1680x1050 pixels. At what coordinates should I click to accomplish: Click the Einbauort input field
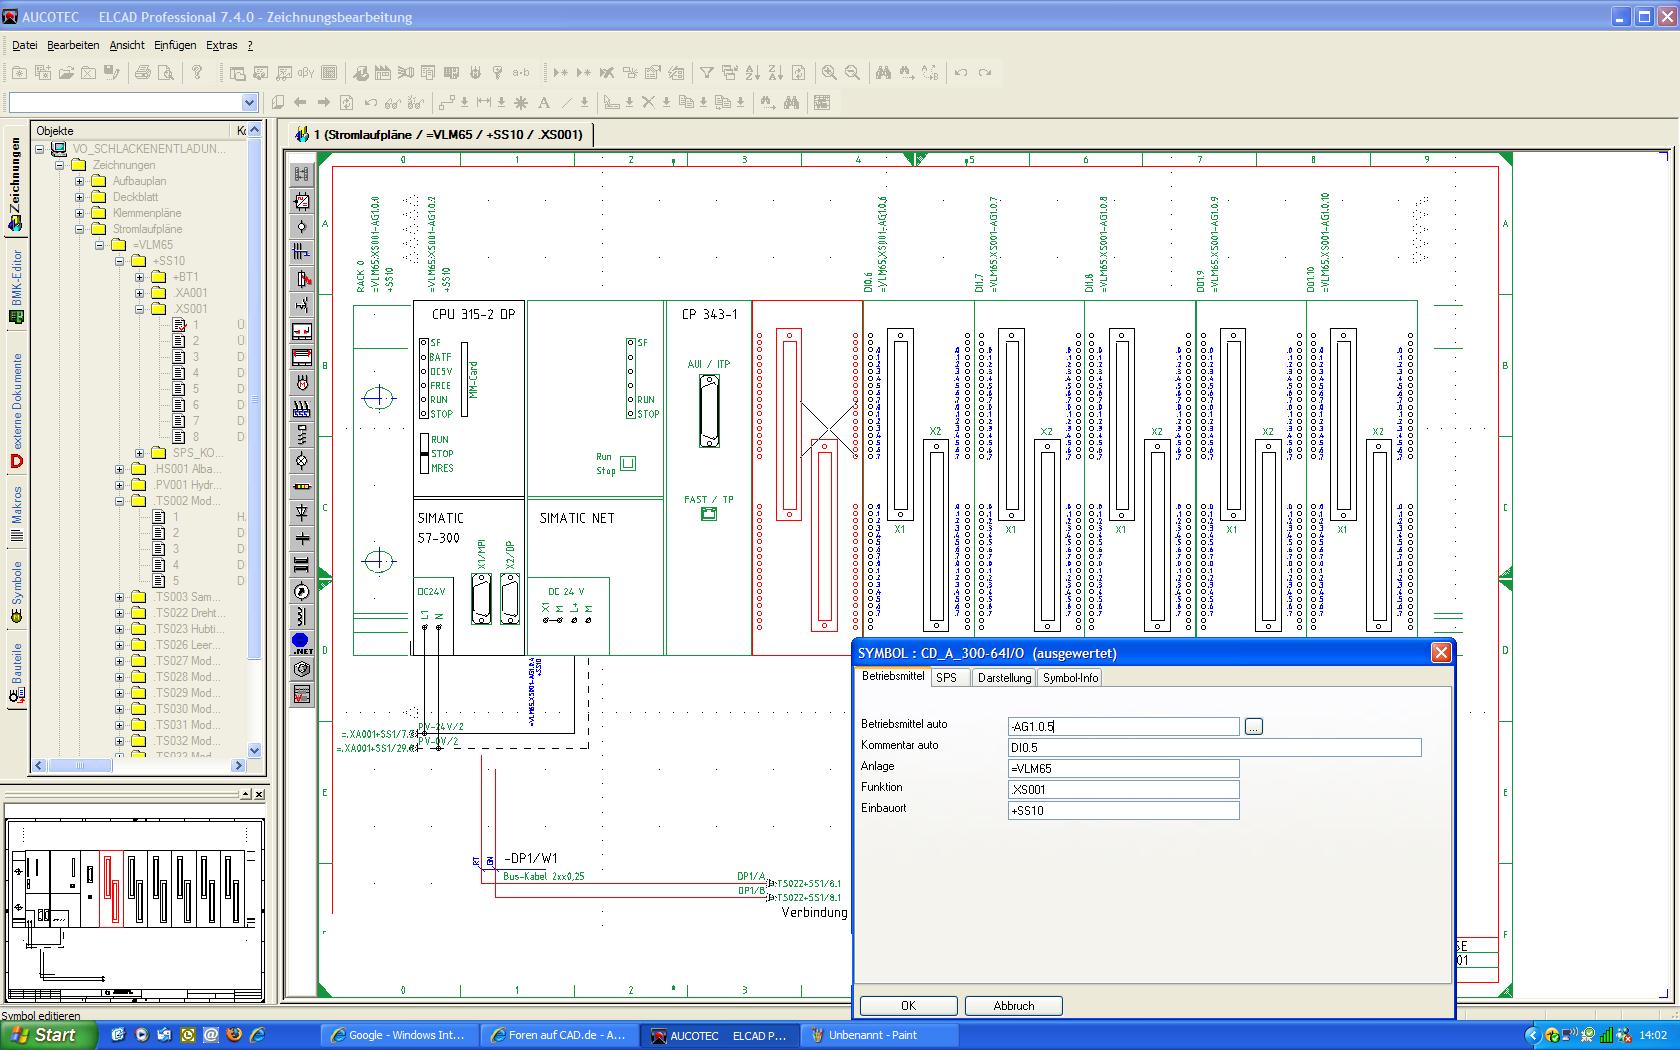pyautogui.click(x=1123, y=811)
